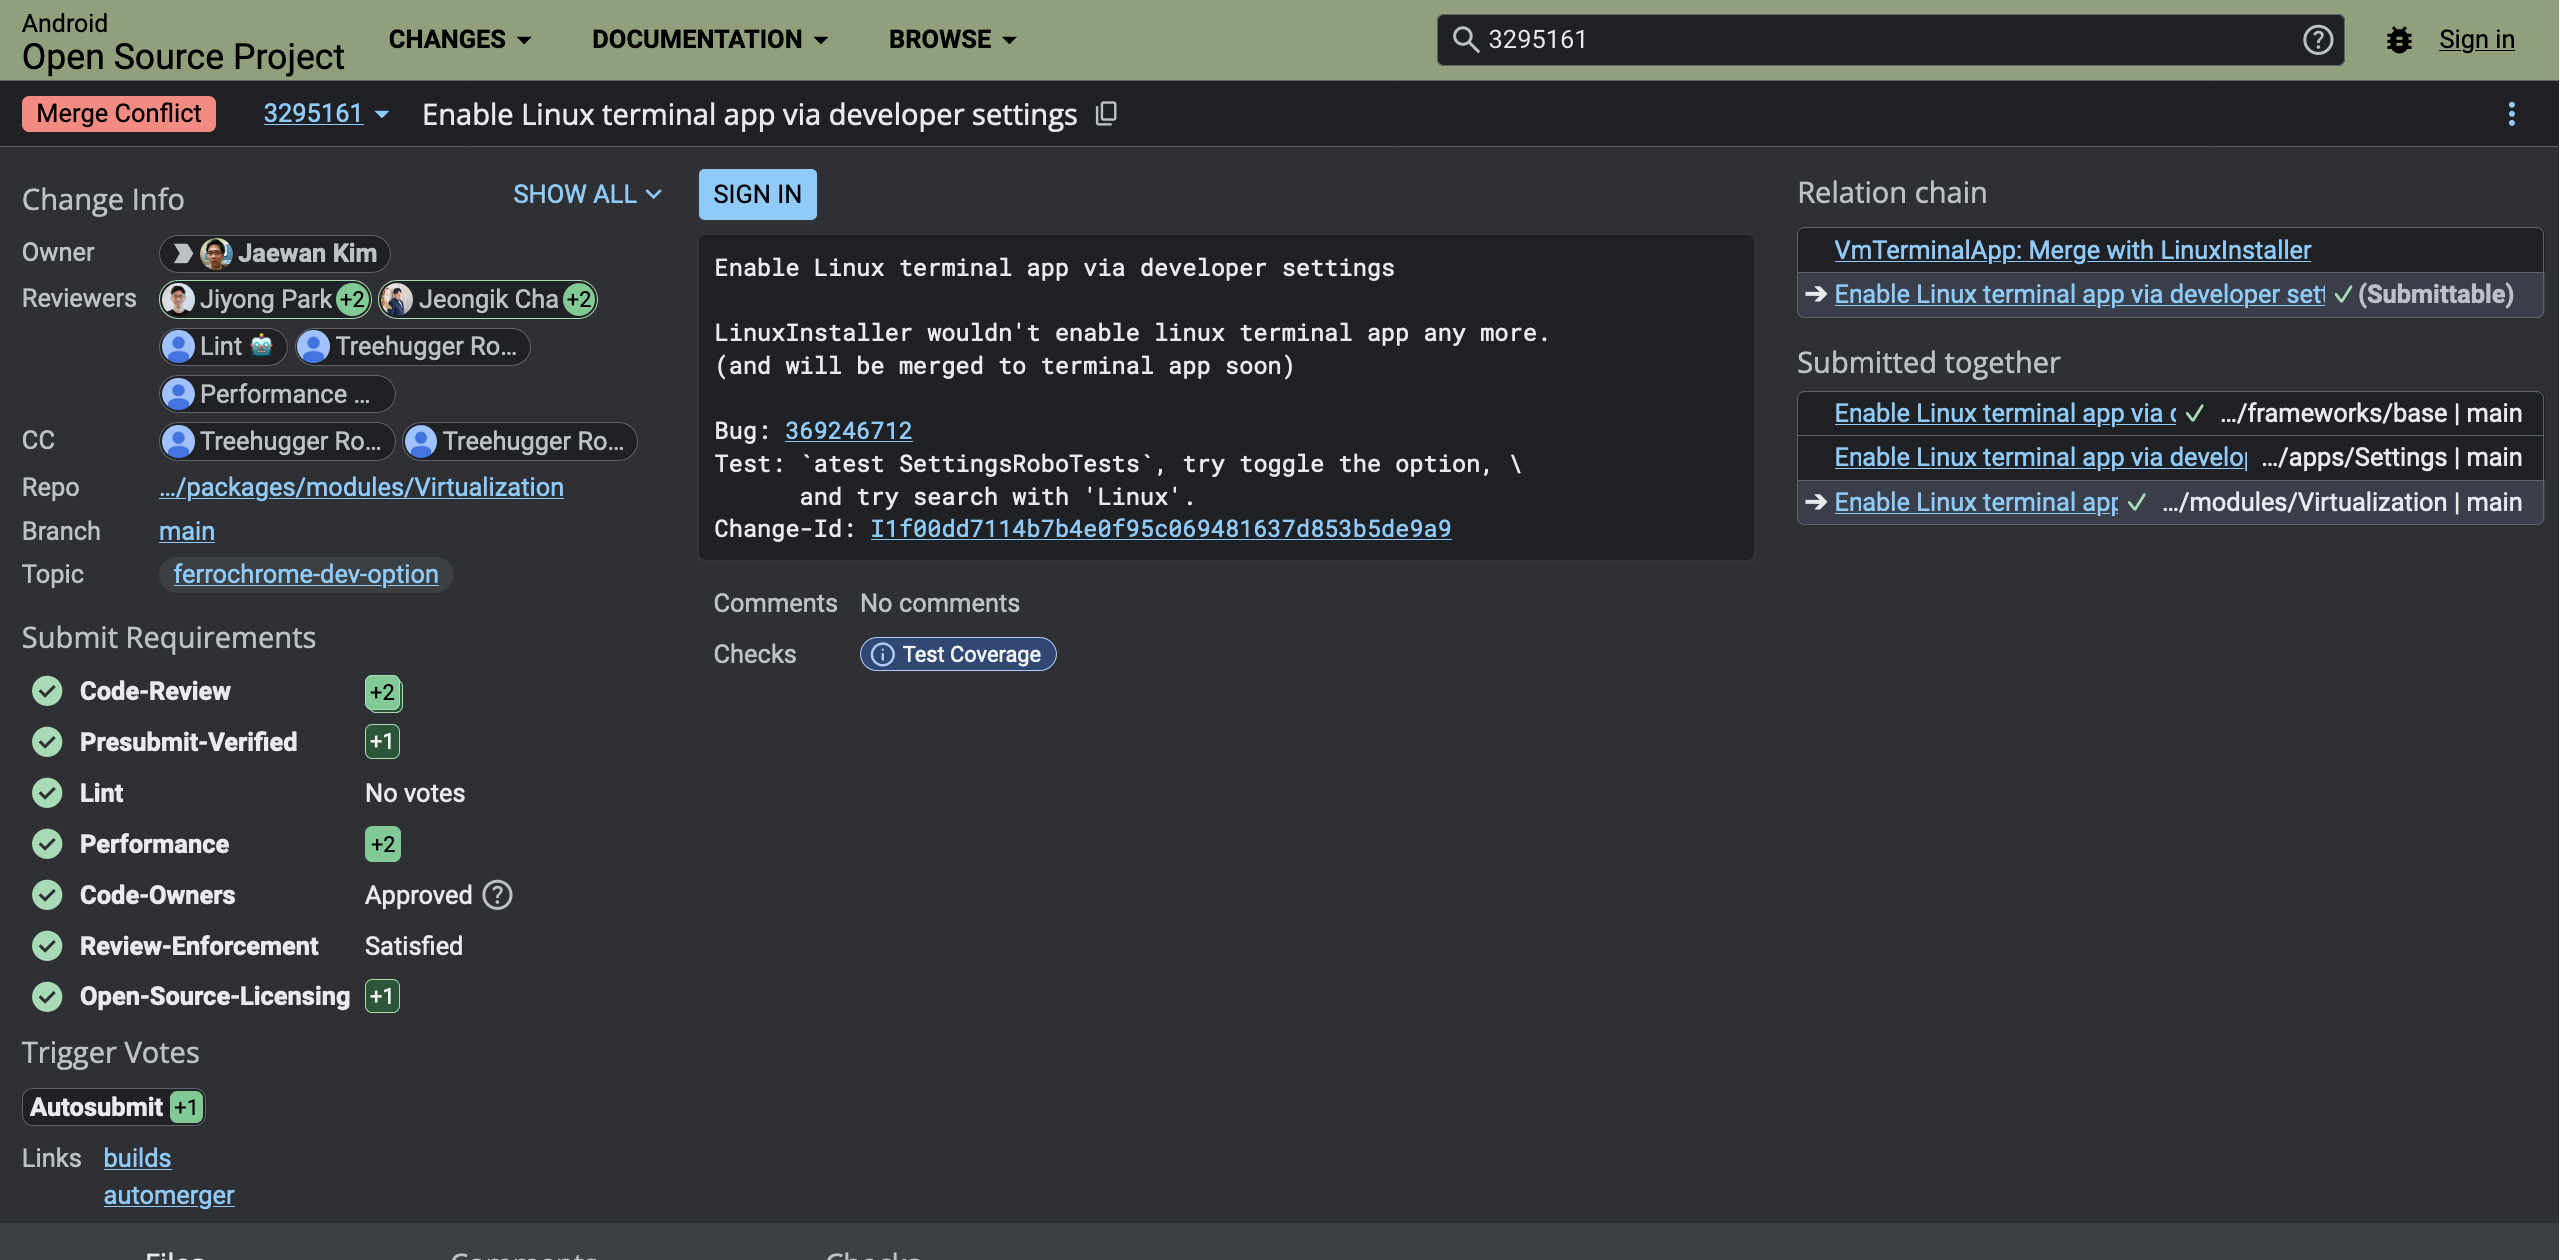Viewport: 2560px width, 1260px height.
Task: Open the bug report icon in header
Action: click(2399, 40)
